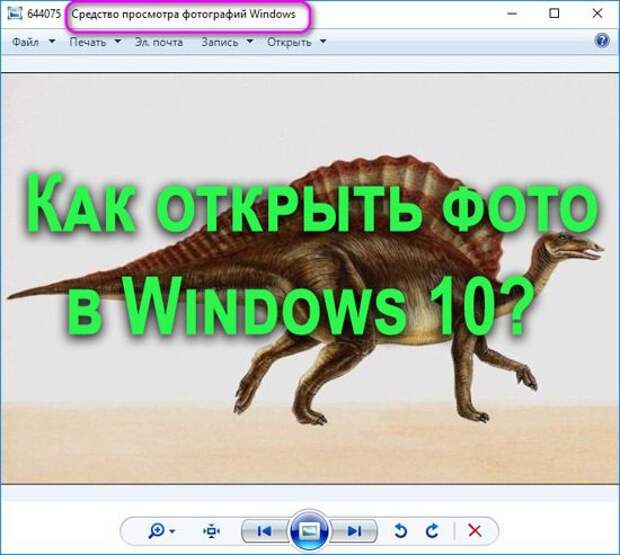Click the photo viewer window icon
This screenshot has height=555, width=620.
click(15, 13)
